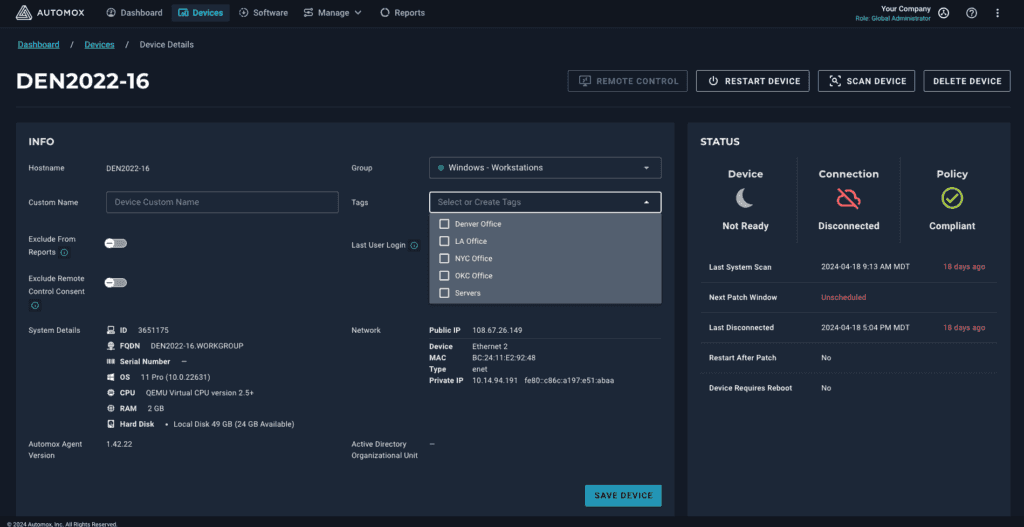Image resolution: width=1024 pixels, height=527 pixels.
Task: Click the Exclude Remote Control Consent info icon
Action: pyautogui.click(x=35, y=305)
